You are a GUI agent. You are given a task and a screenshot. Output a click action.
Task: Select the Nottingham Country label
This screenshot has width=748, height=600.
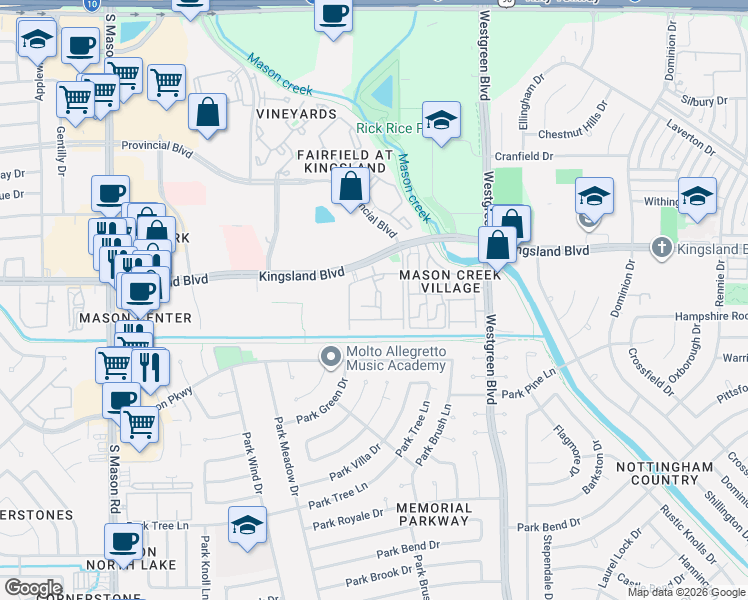coord(665,473)
